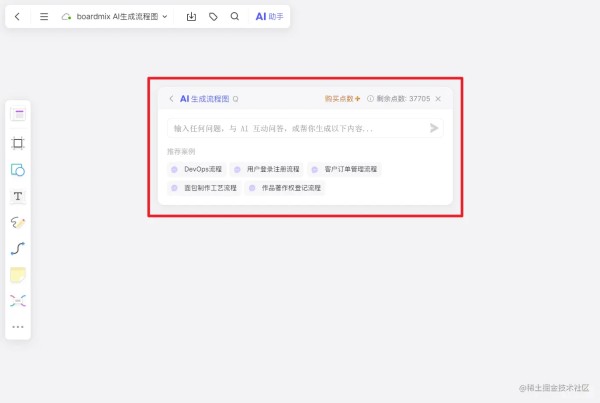Choose the 用户登录注册流程 example
Viewport: 600px width, 403px height.
point(267,169)
